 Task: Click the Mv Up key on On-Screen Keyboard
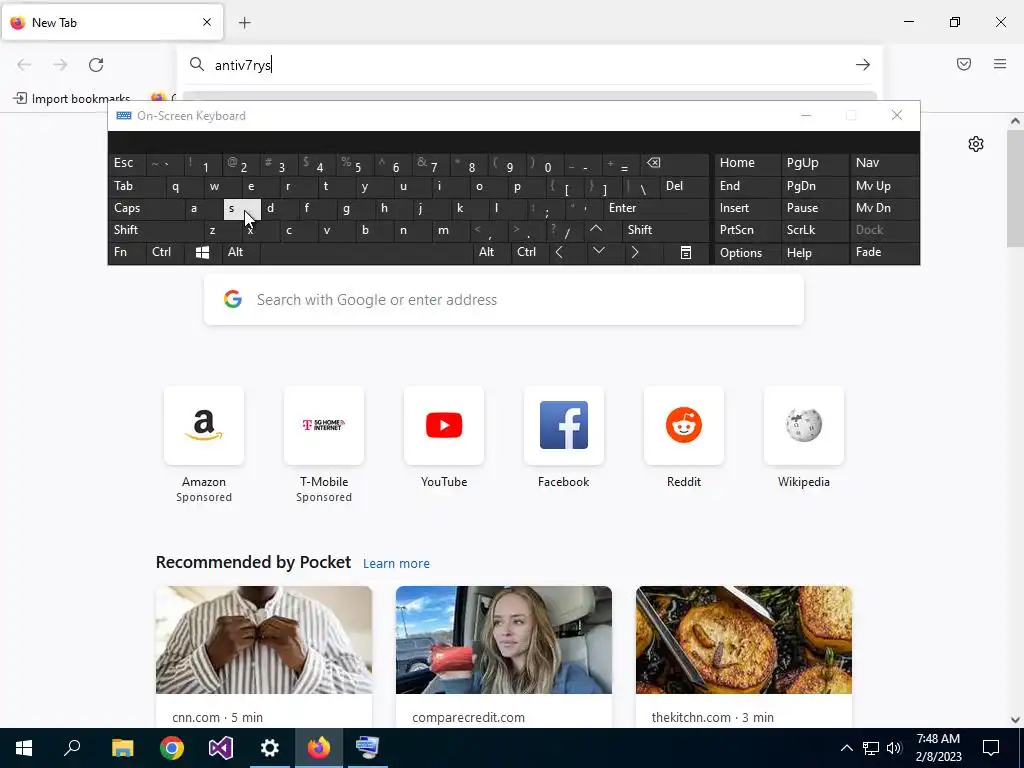[884, 186]
